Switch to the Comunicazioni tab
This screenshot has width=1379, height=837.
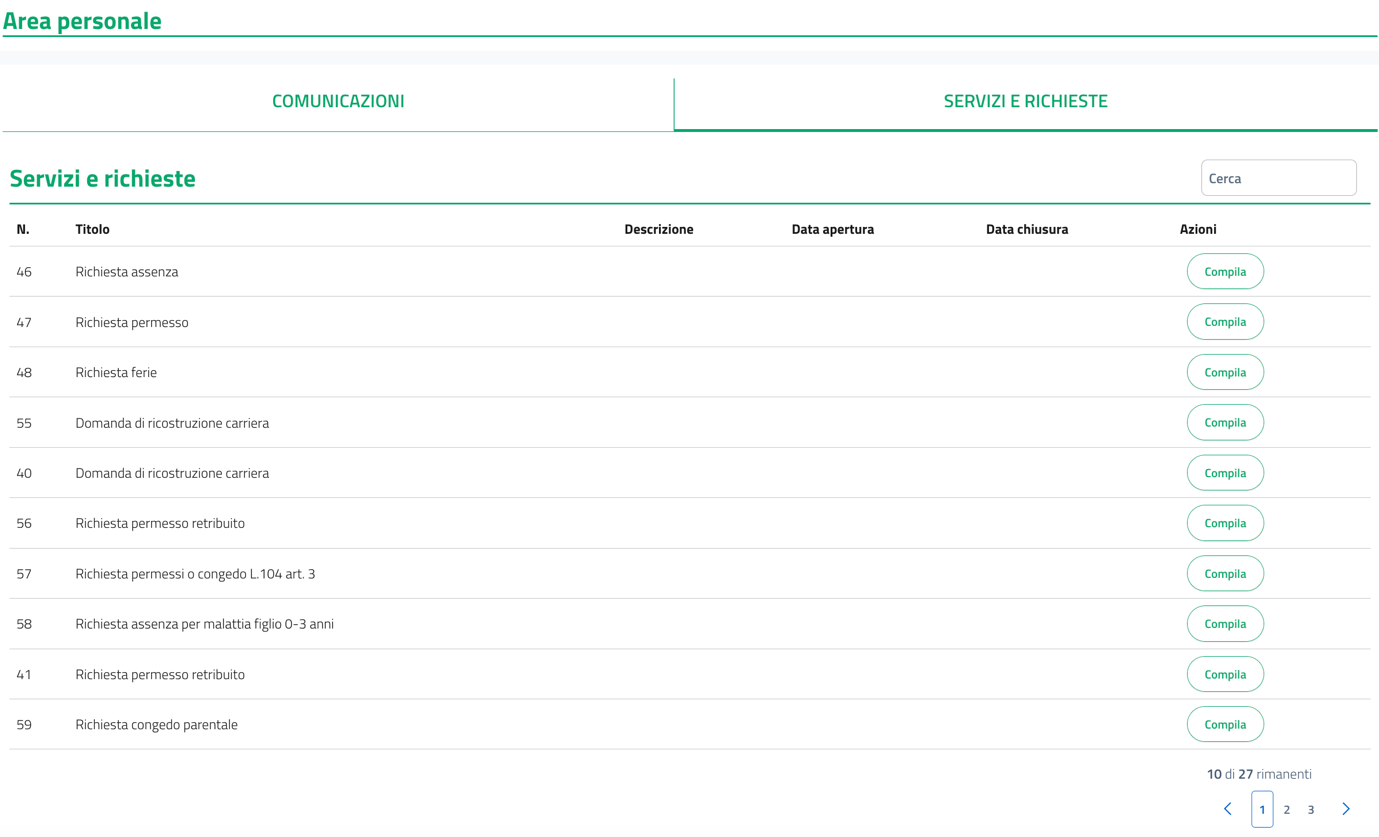click(338, 101)
